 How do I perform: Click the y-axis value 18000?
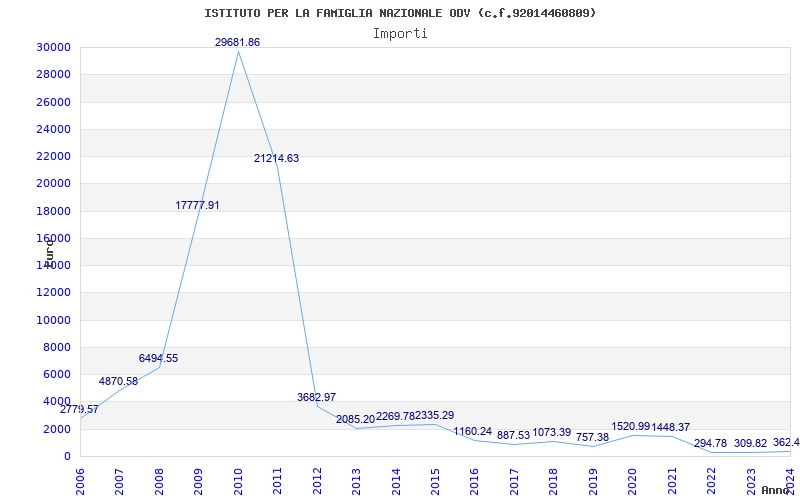tap(54, 211)
